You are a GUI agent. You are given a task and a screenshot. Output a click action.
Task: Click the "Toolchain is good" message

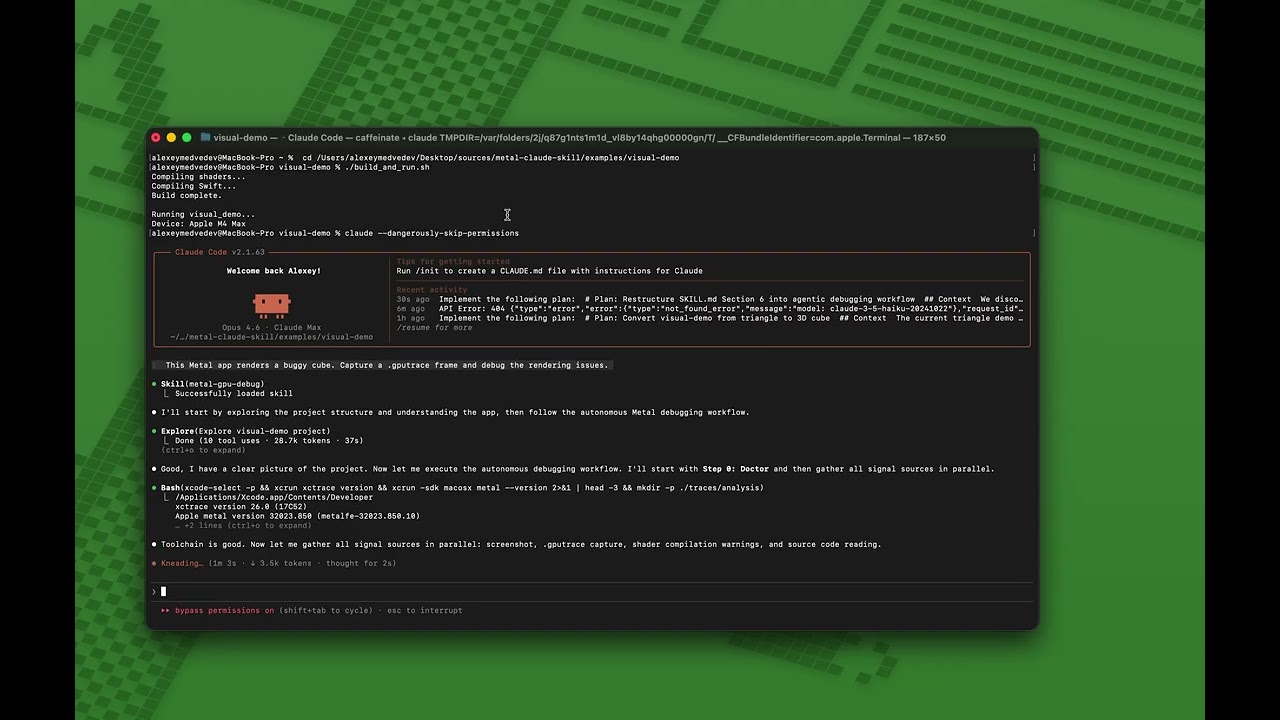coord(521,545)
